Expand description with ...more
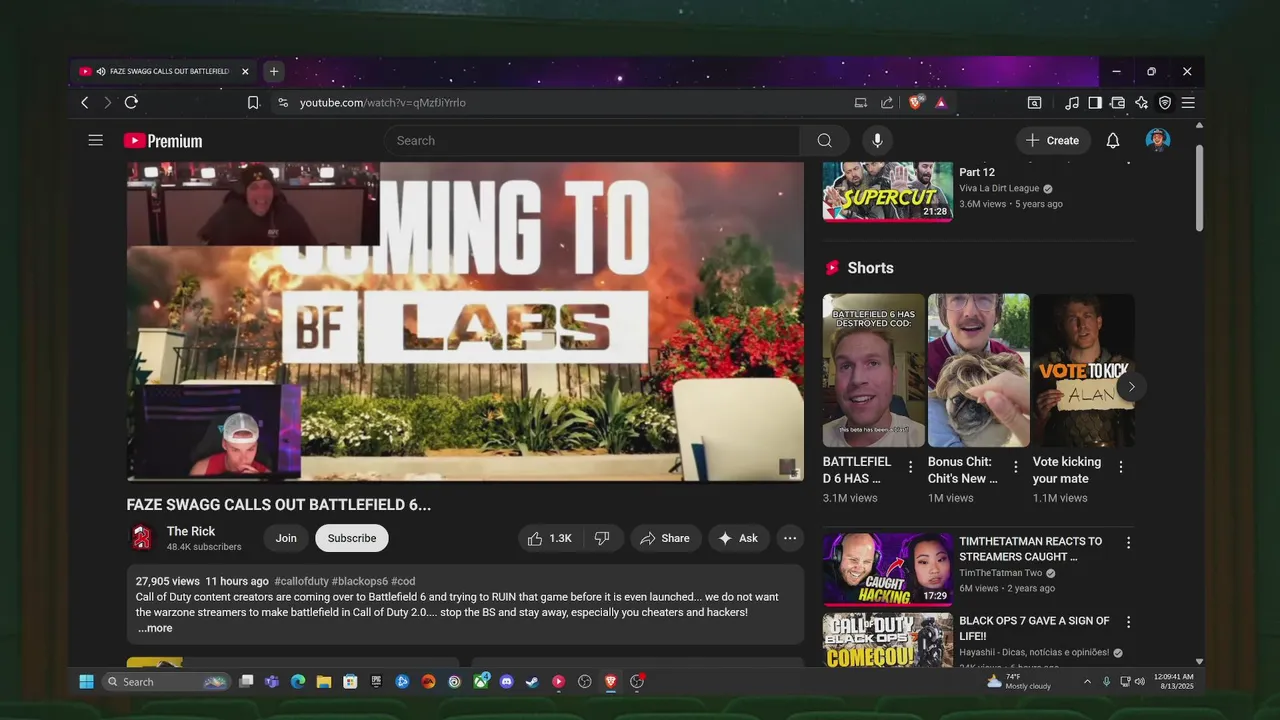Viewport: 1280px width, 720px height. [x=155, y=628]
